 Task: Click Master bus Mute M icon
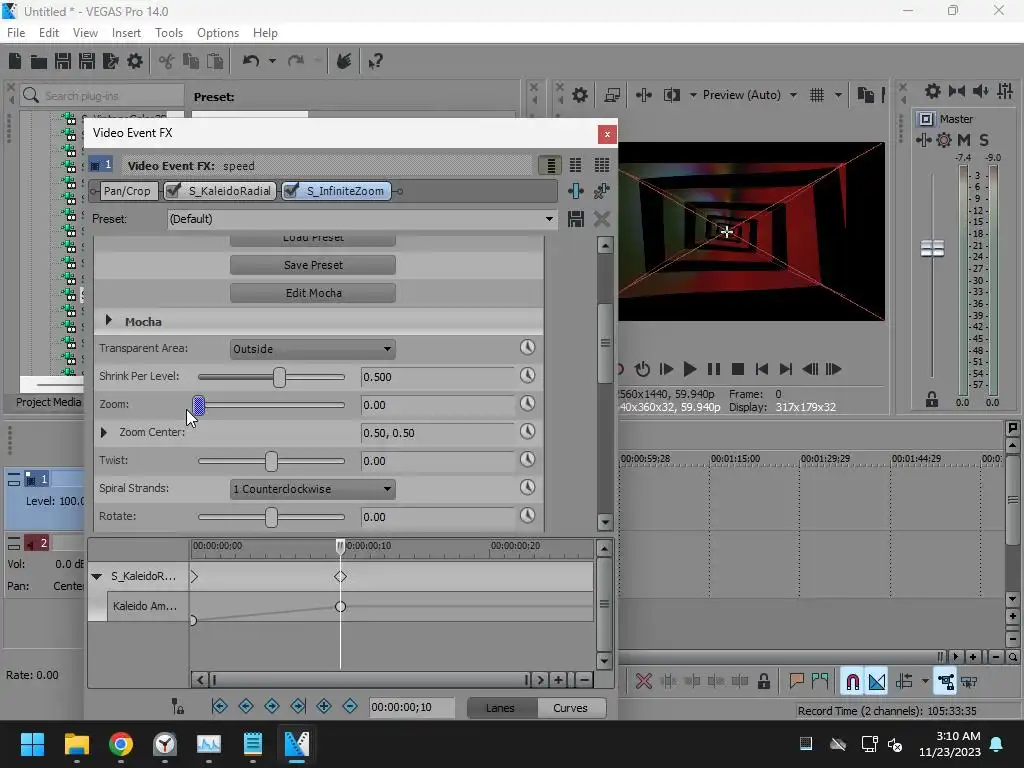(964, 140)
